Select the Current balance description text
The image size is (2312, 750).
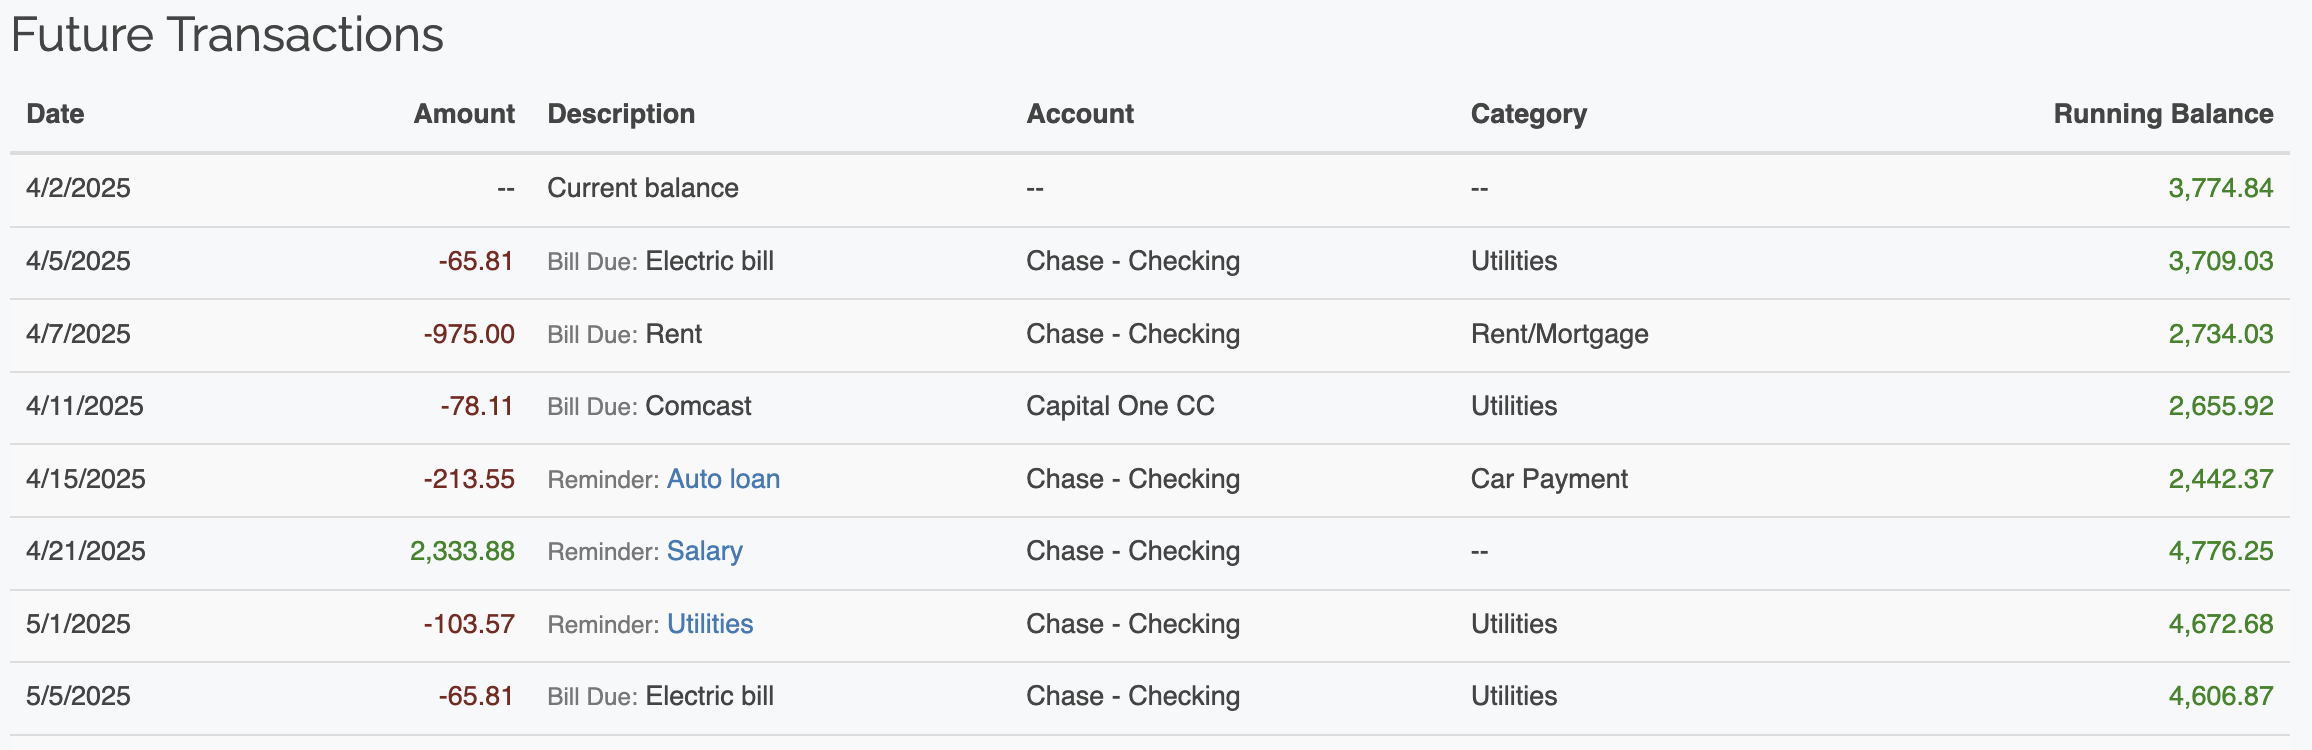pos(642,188)
